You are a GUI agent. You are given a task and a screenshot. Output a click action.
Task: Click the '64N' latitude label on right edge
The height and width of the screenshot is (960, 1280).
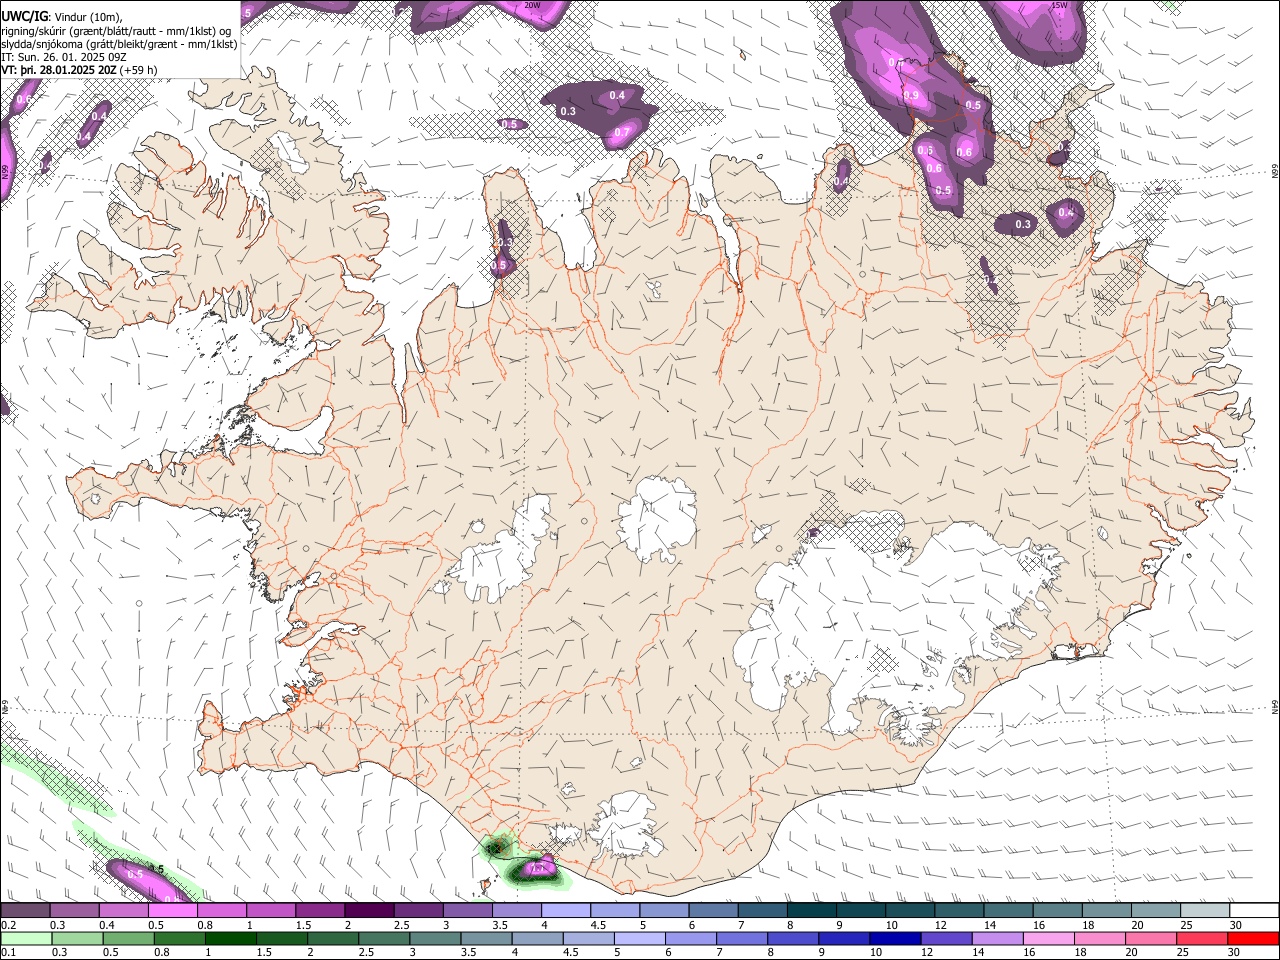point(1274,707)
